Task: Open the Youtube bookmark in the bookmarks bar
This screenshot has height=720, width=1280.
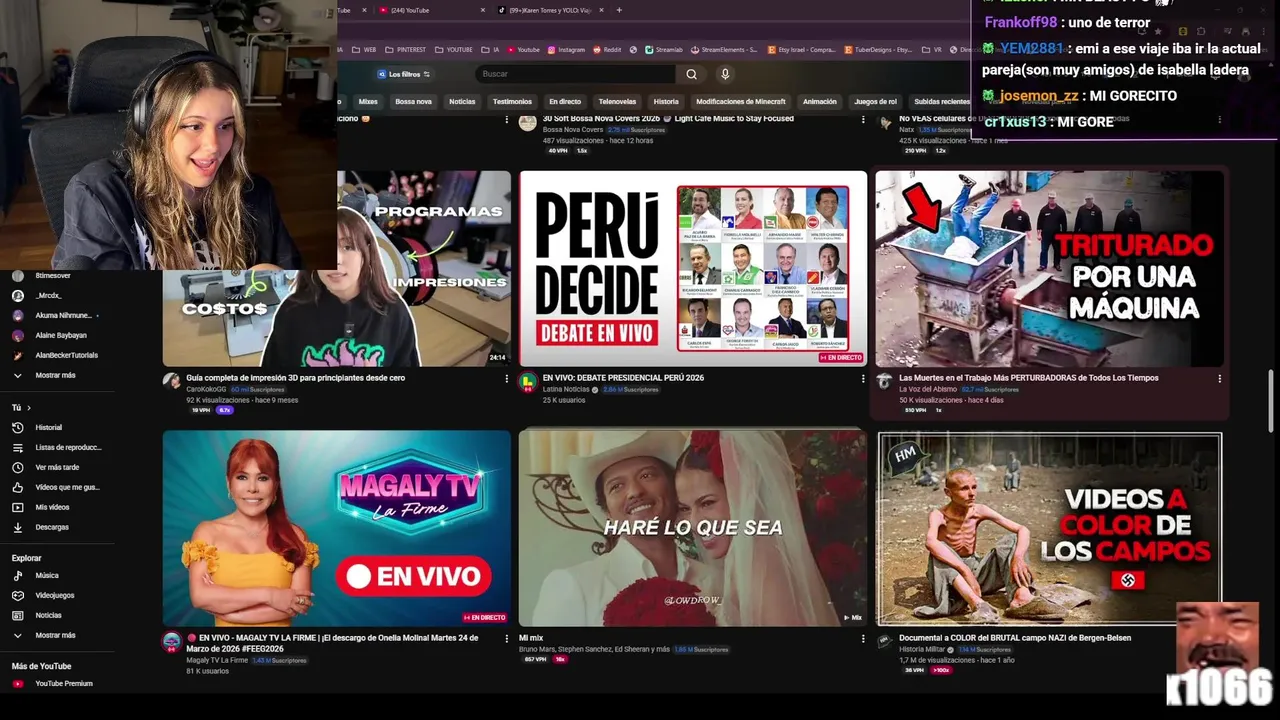Action: tap(524, 49)
